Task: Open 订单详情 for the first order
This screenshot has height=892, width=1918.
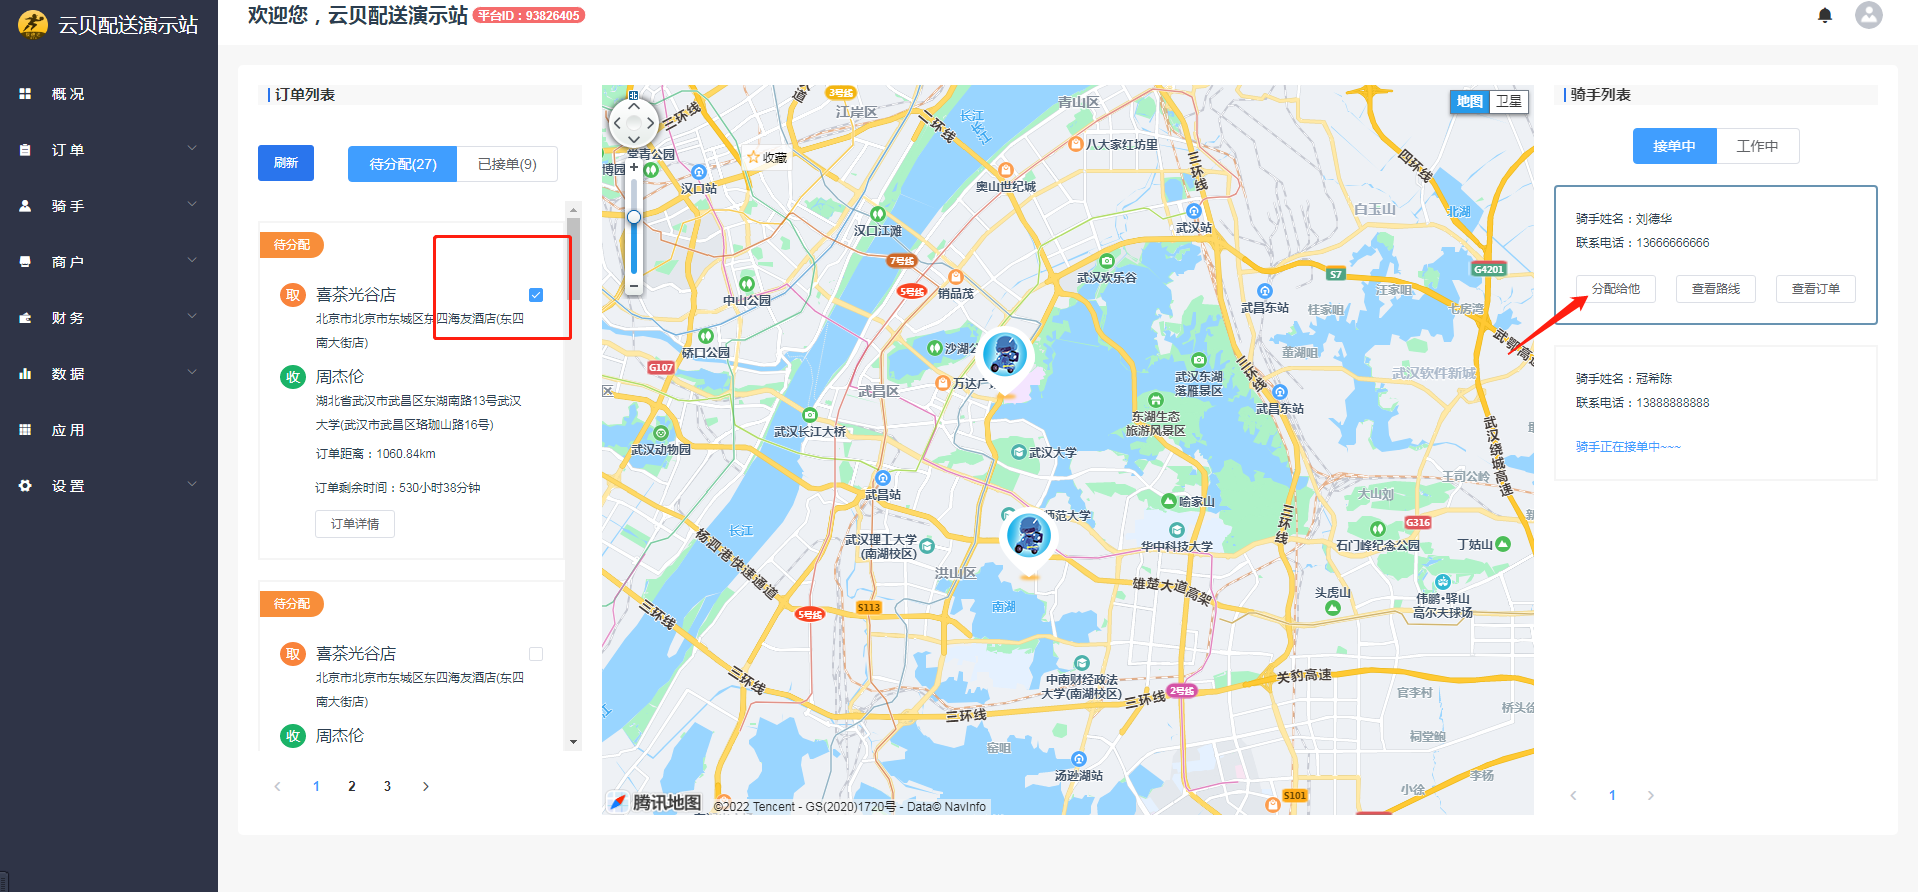Action: tap(355, 524)
